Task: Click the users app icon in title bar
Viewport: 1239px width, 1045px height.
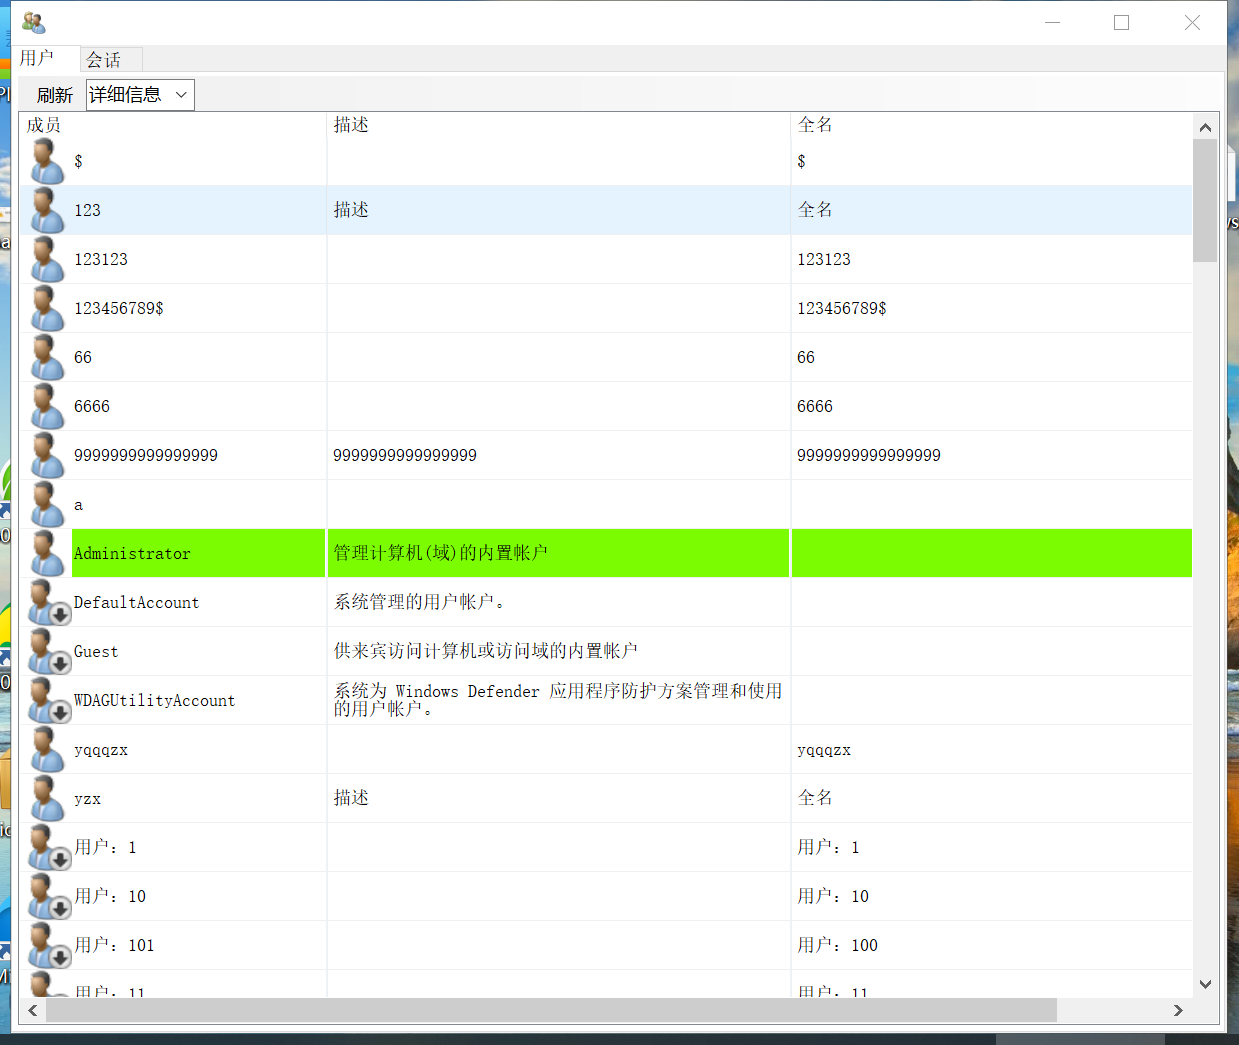Action: [x=33, y=22]
